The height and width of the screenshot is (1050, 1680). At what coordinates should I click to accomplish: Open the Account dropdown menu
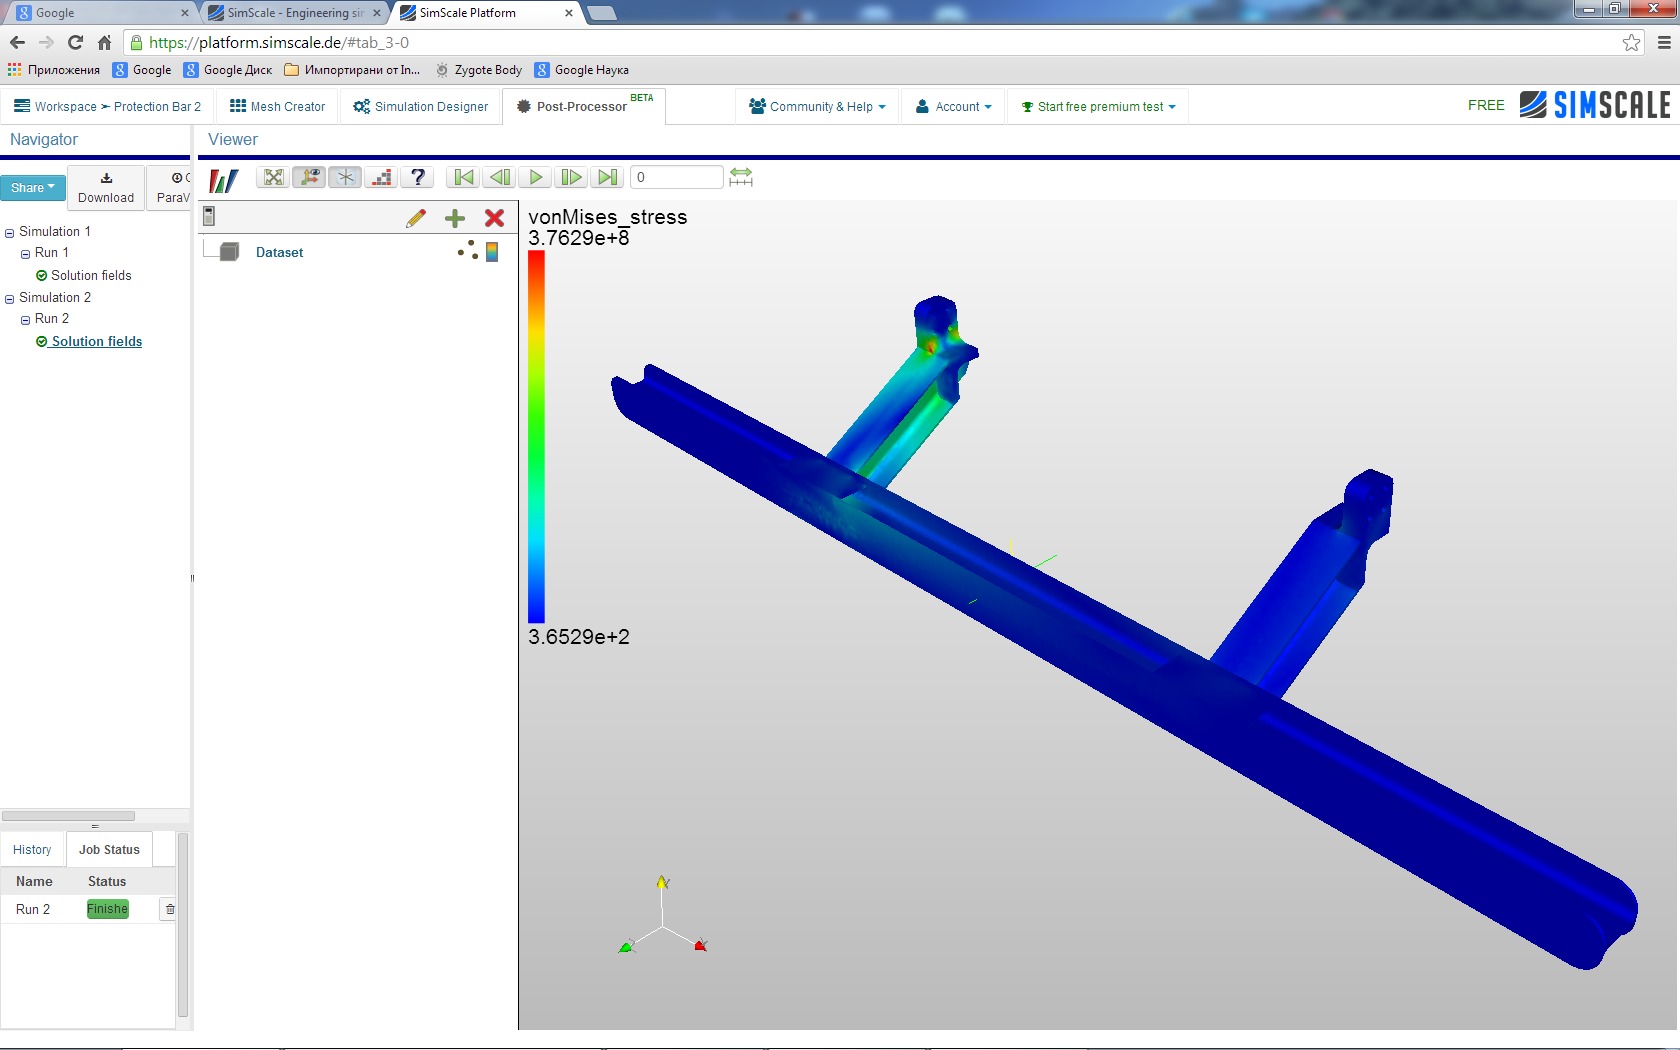tap(954, 106)
